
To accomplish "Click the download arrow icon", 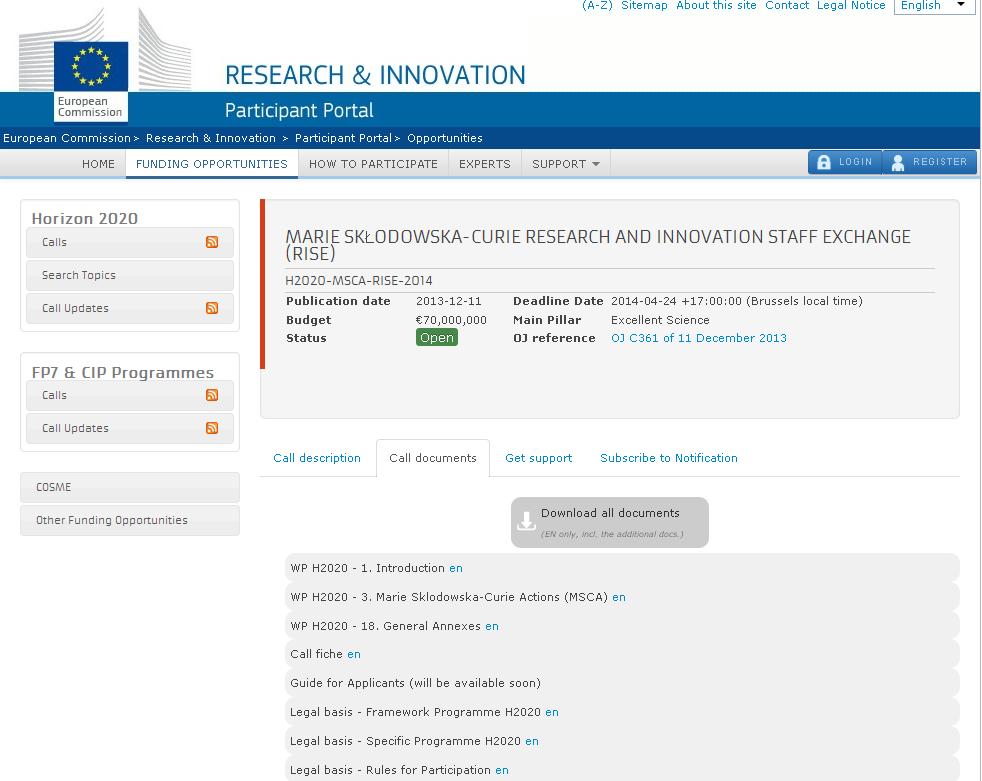I will [x=526, y=521].
